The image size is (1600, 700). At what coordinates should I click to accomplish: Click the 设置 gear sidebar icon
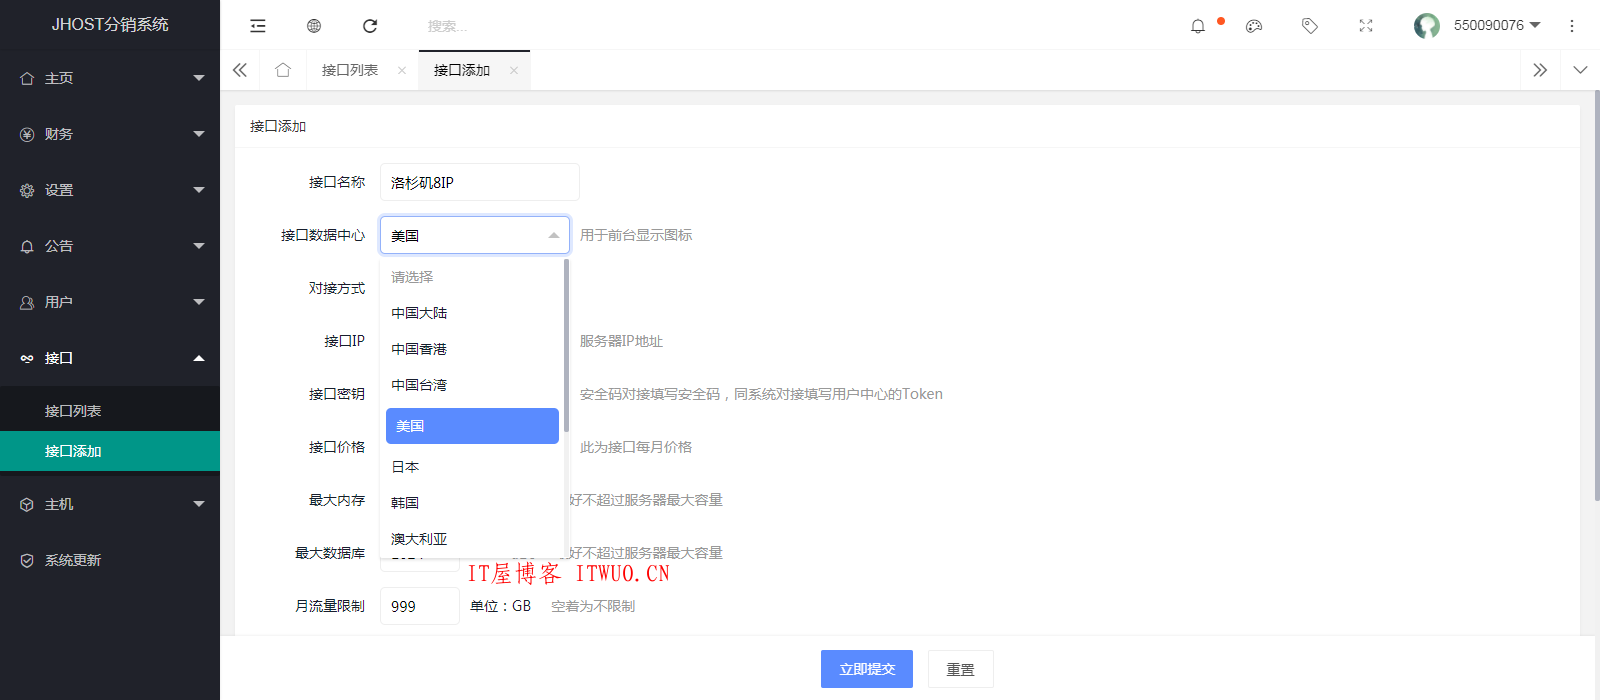27,190
